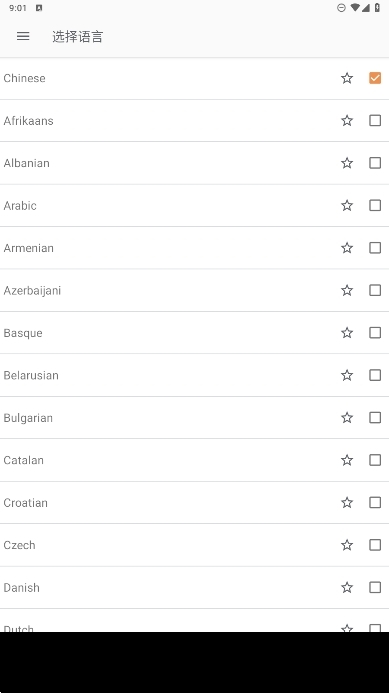This screenshot has height=693, width=389.
Task: Tap the star beside Azerbaijani
Action: (x=347, y=290)
